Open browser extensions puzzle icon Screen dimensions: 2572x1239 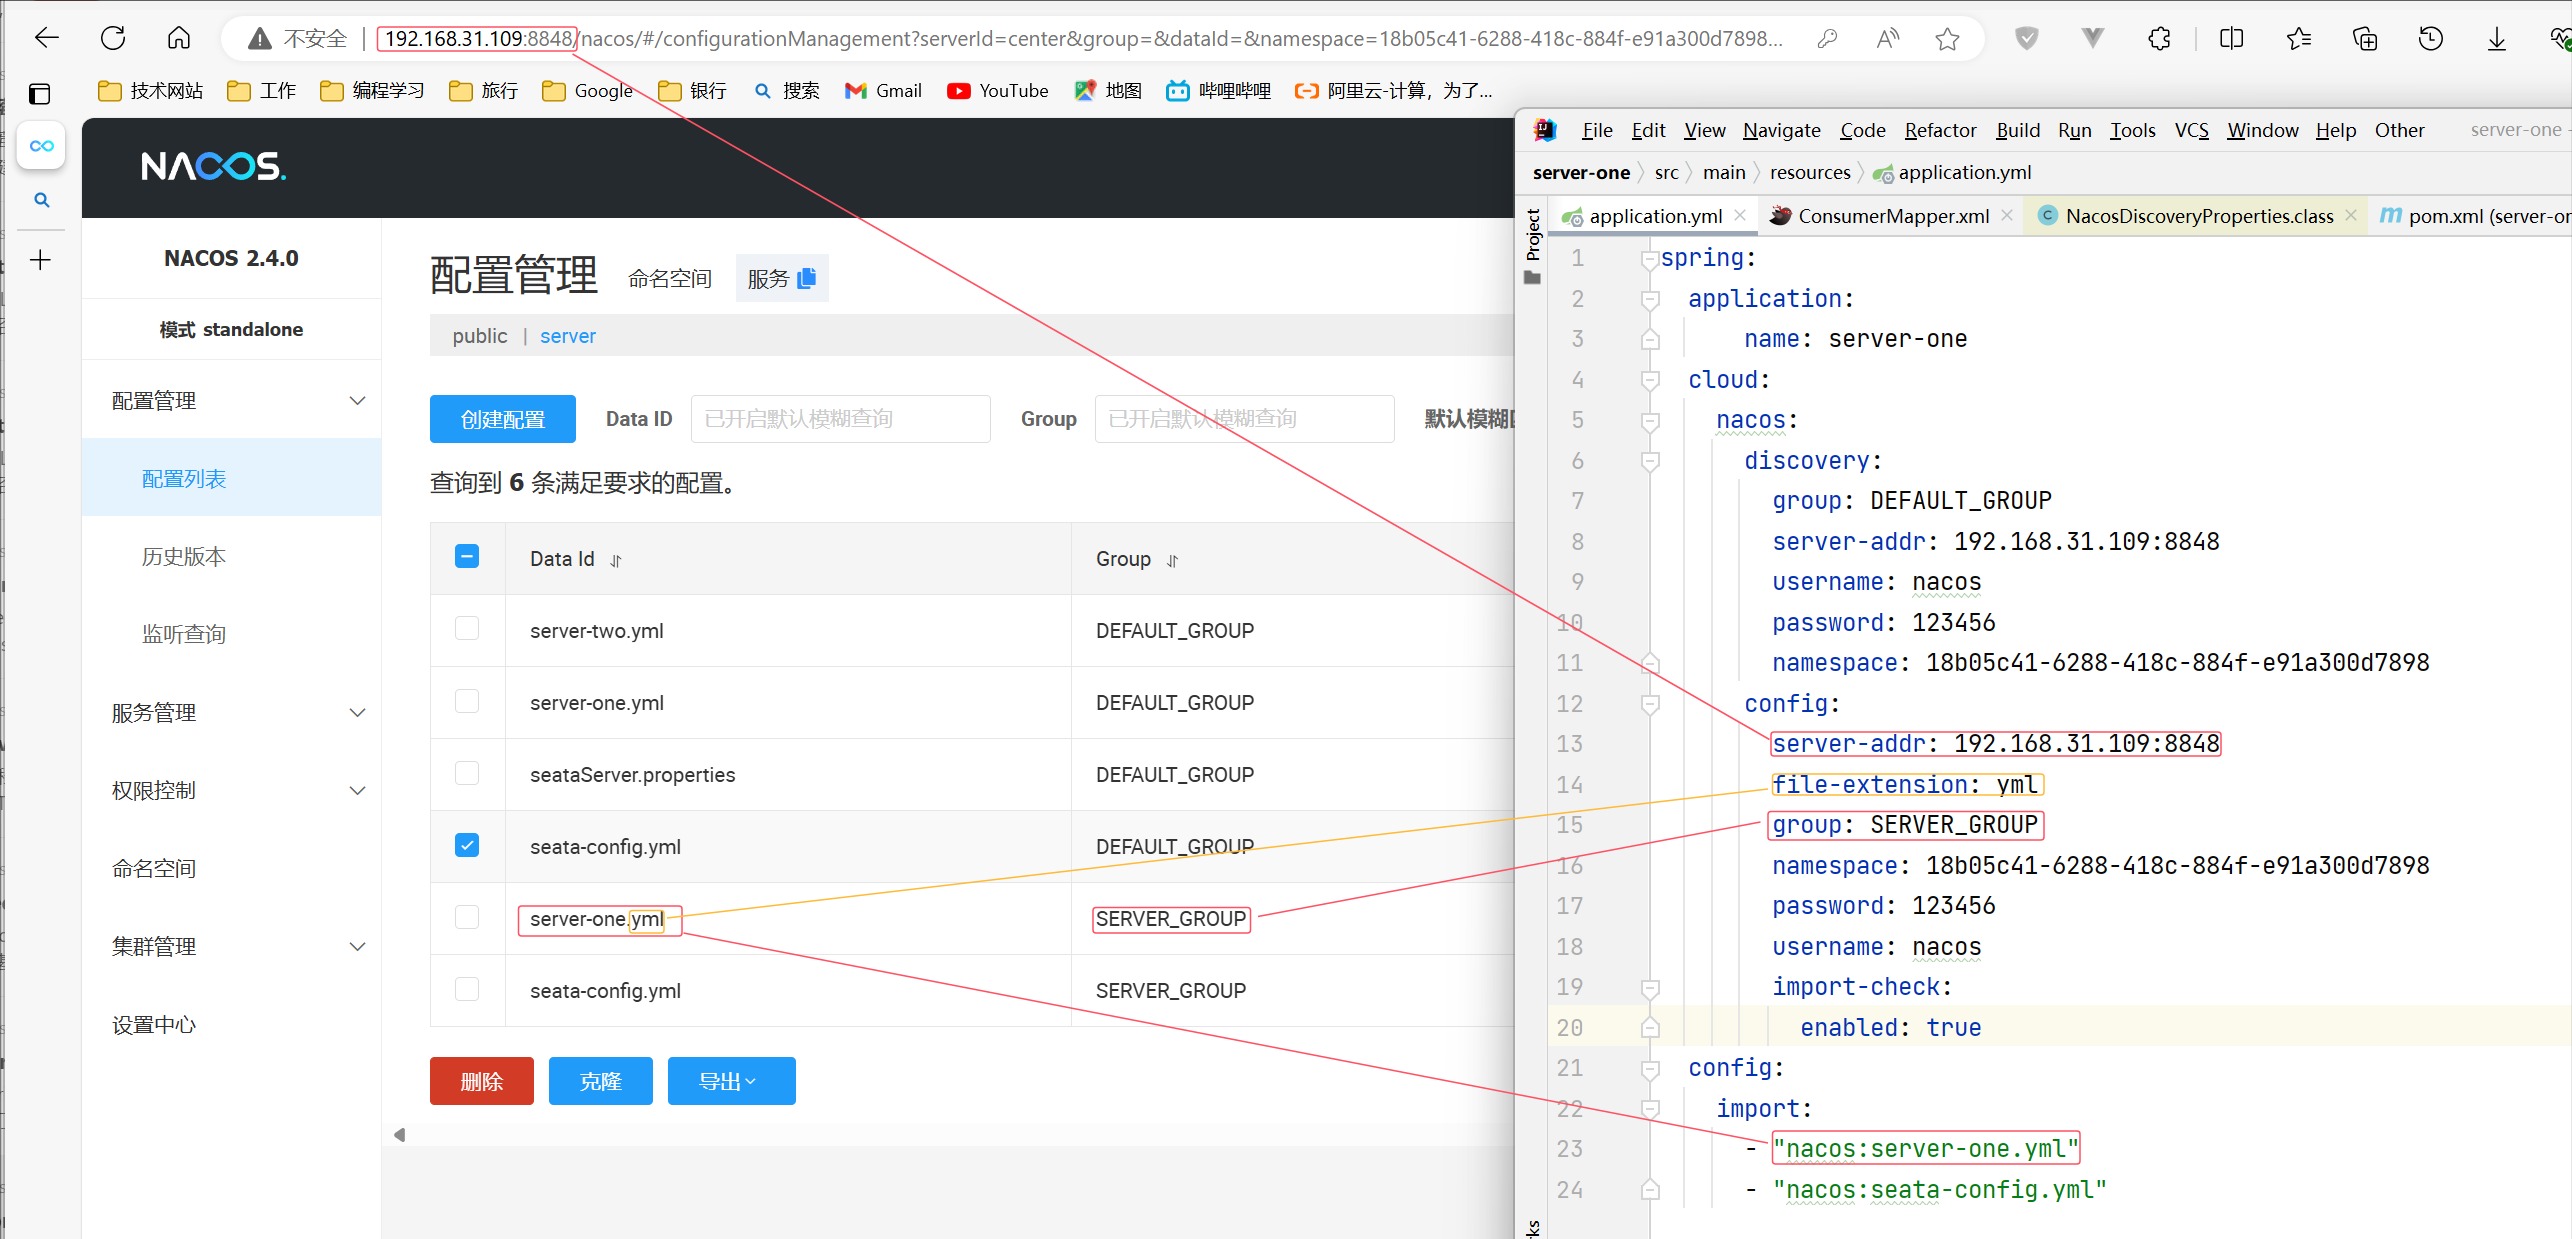click(x=2159, y=39)
